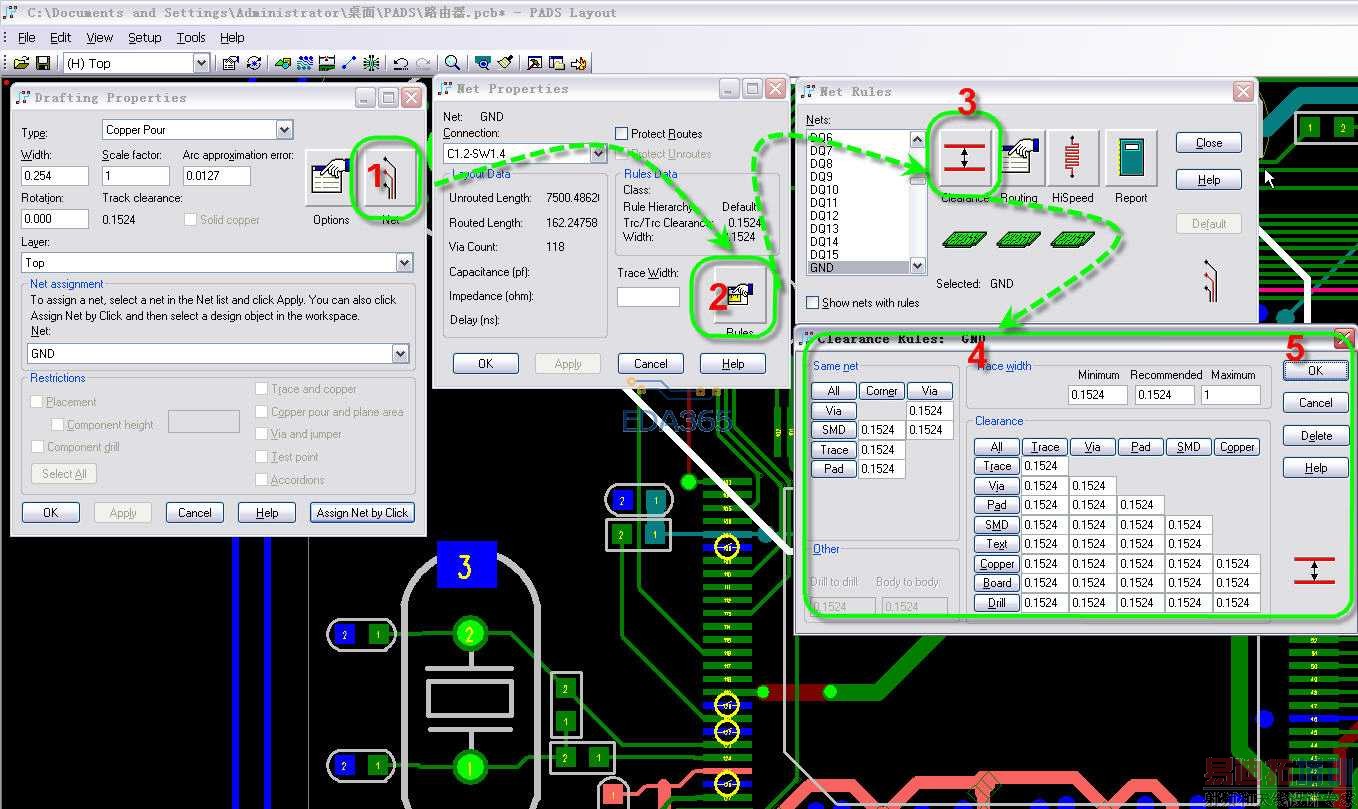Click the Trace Width field in Net Properties
This screenshot has width=1358, height=809.
648,297
